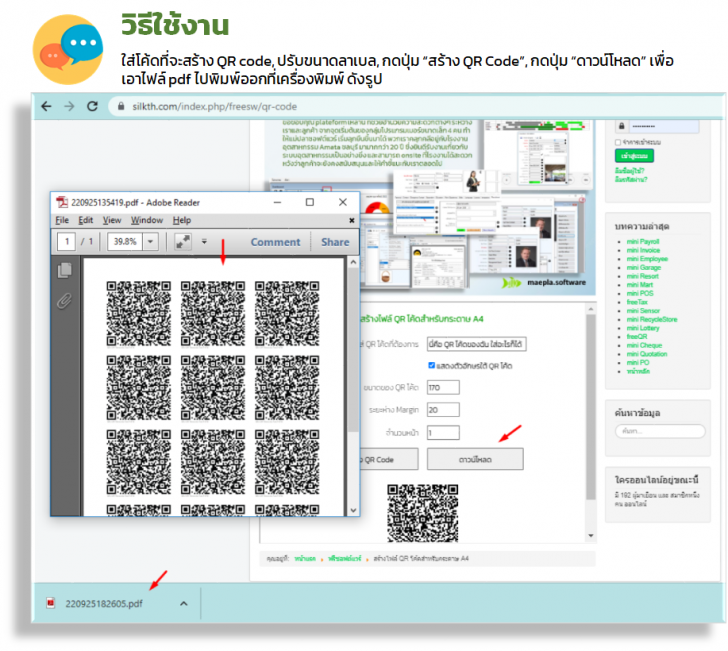Toggle the show text under QR code checkbox
Viewport: 728px width, 651px height.
click(431, 365)
